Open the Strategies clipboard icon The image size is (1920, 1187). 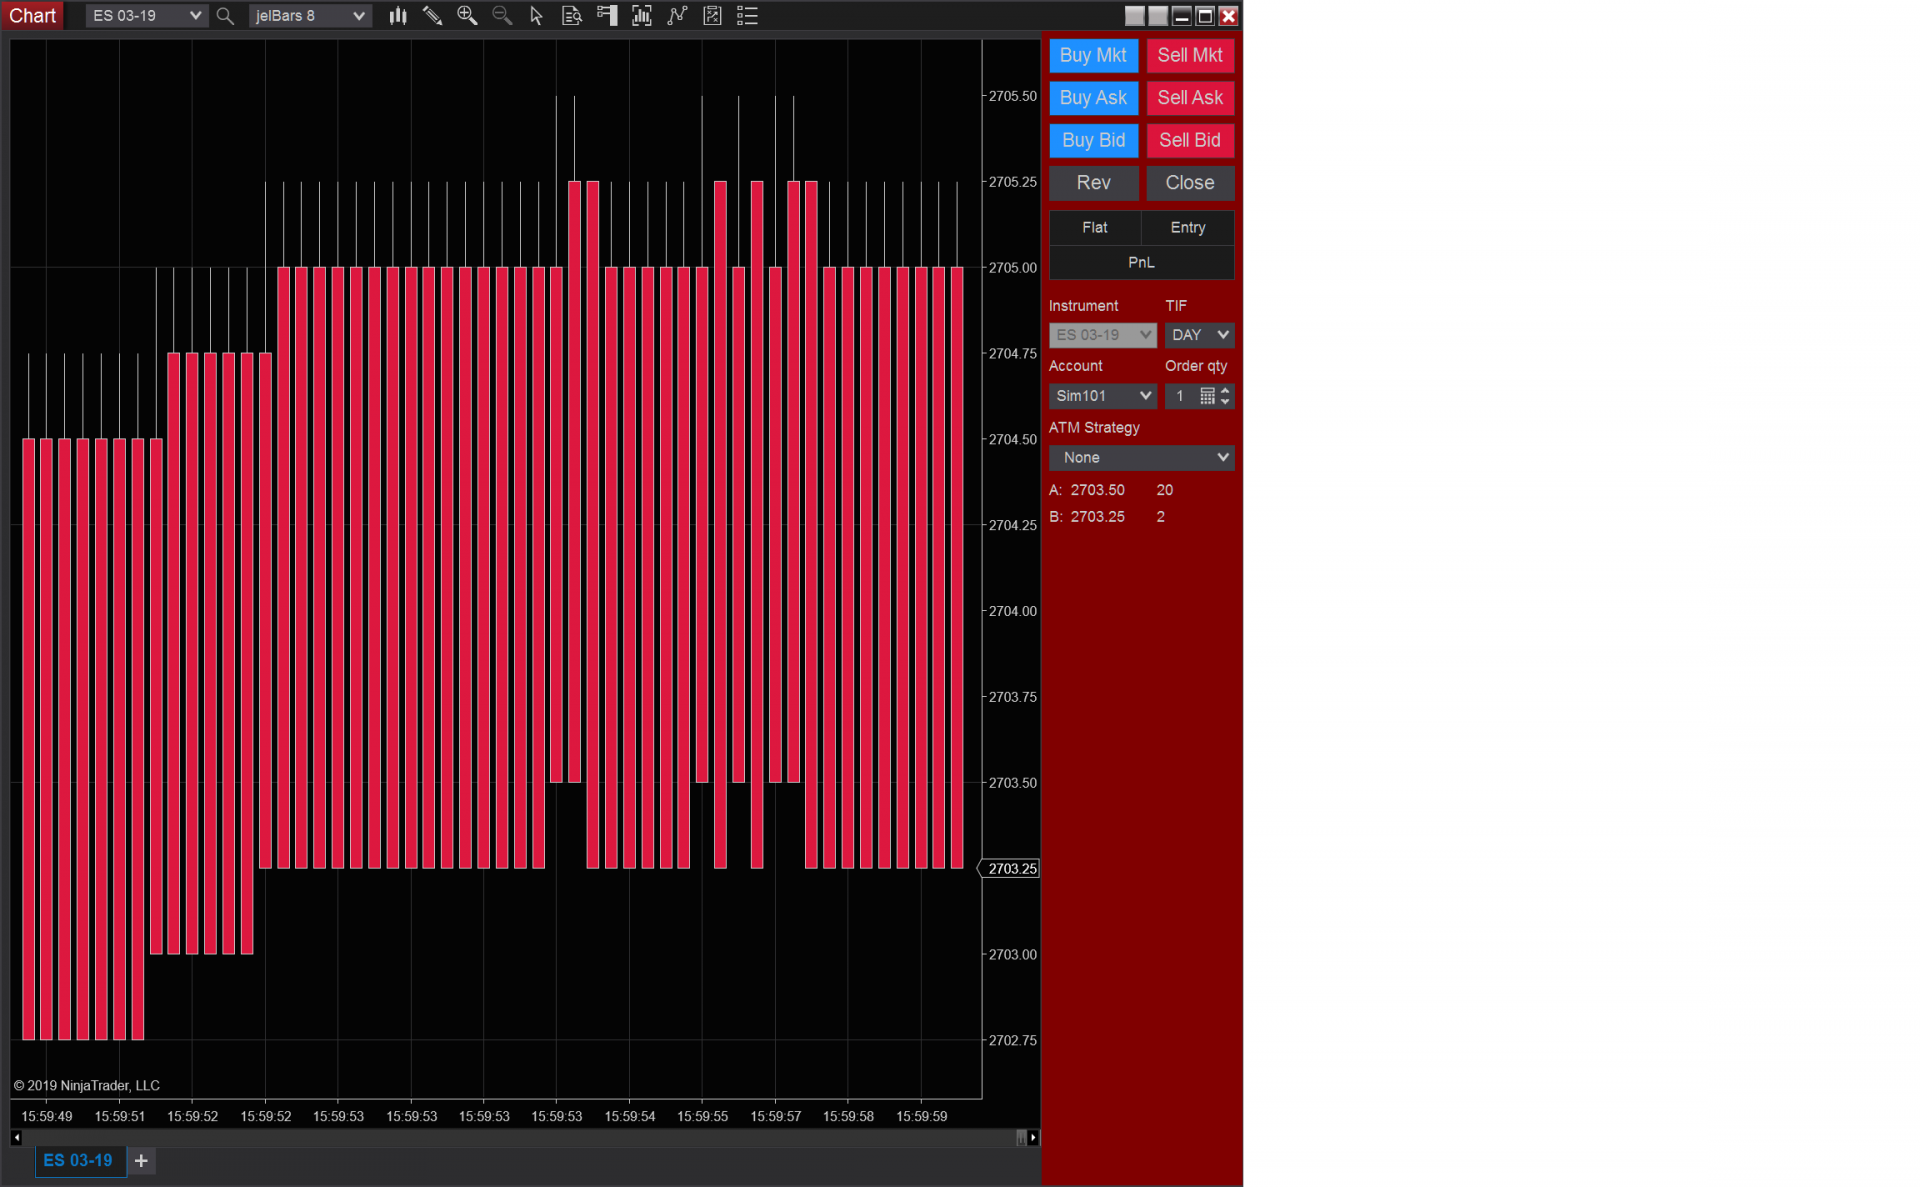tap(712, 15)
